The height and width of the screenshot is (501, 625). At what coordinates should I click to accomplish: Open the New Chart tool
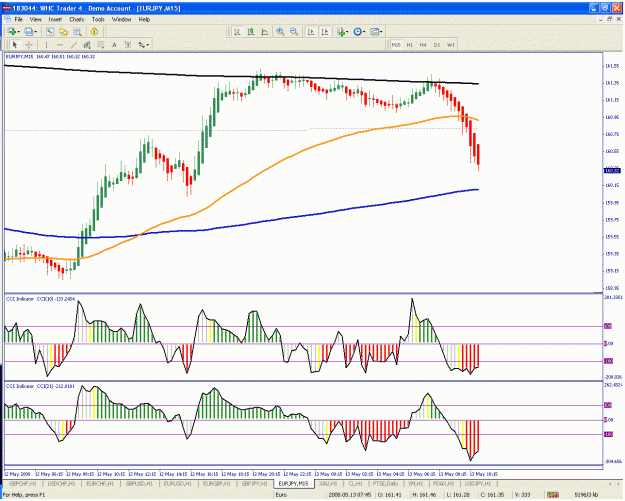click(12, 31)
